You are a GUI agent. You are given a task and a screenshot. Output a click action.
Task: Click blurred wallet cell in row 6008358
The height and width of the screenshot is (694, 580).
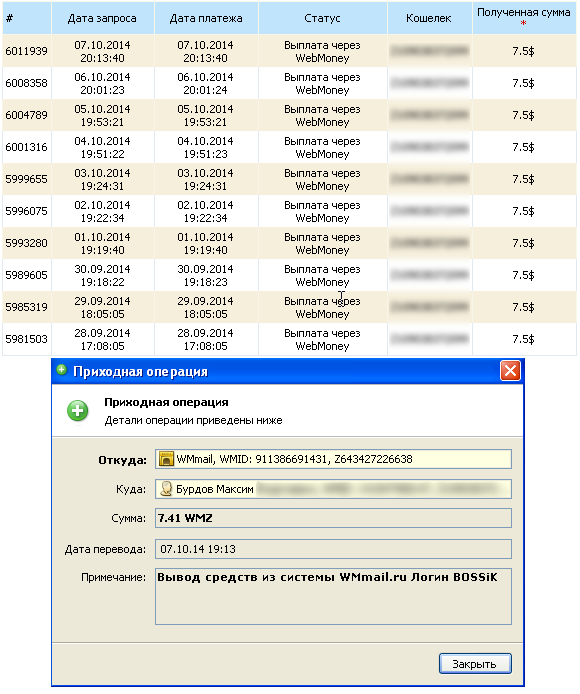[429, 83]
